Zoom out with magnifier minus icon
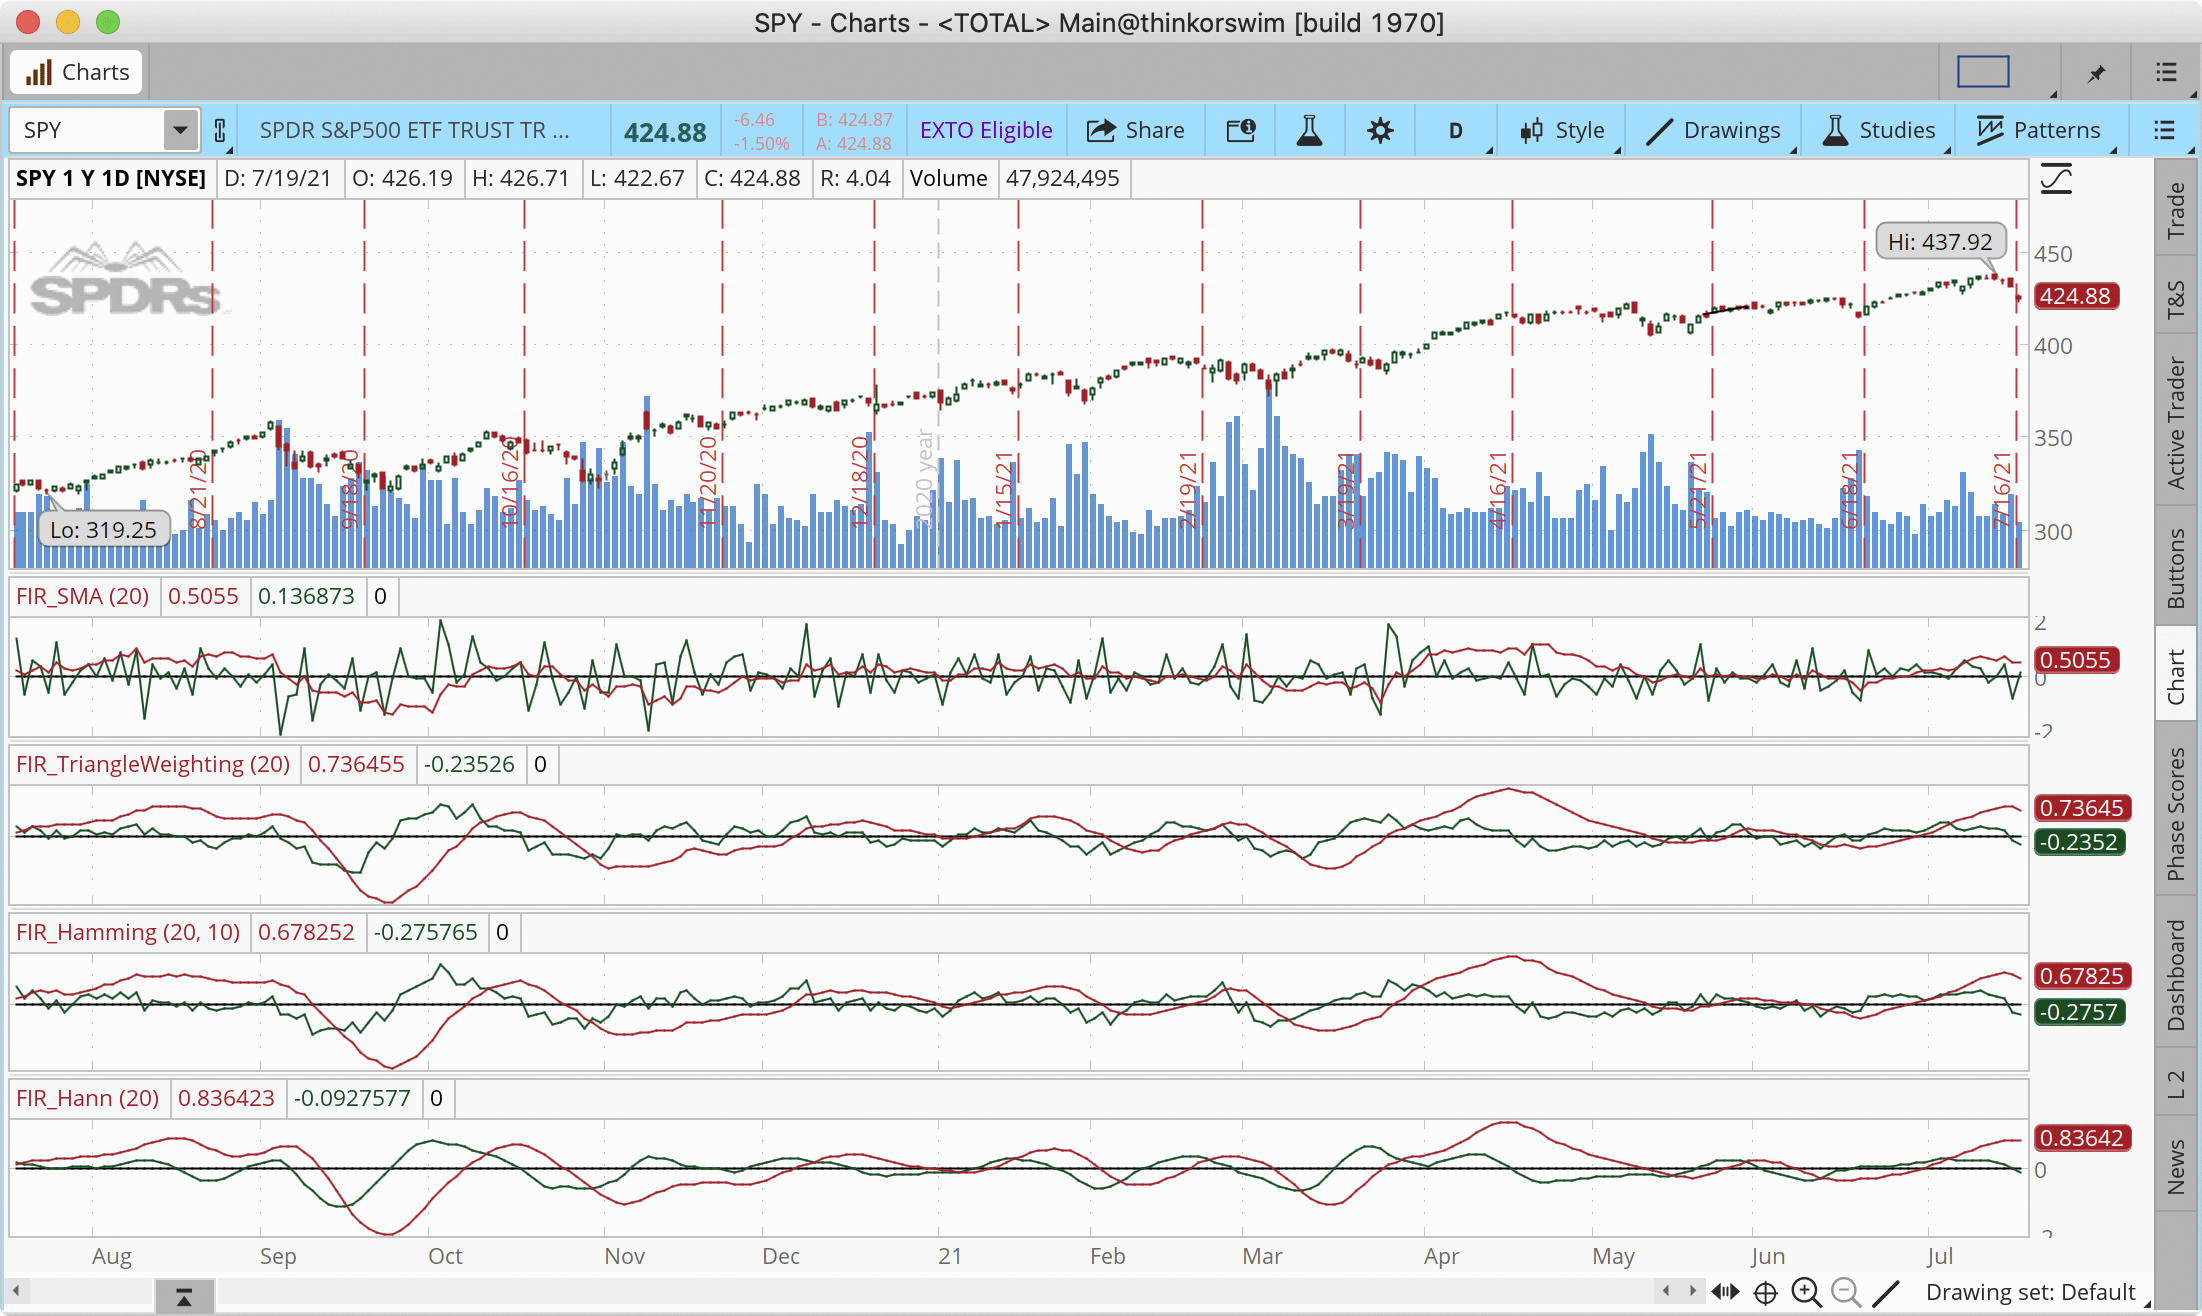2202x1316 pixels. (1846, 1293)
